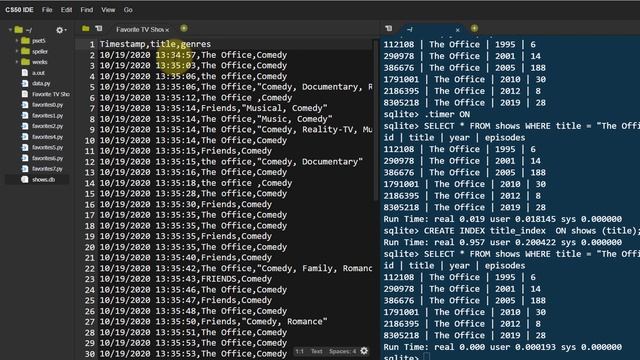Open favorites5.py file
The image size is (640, 360).
(x=47, y=147)
